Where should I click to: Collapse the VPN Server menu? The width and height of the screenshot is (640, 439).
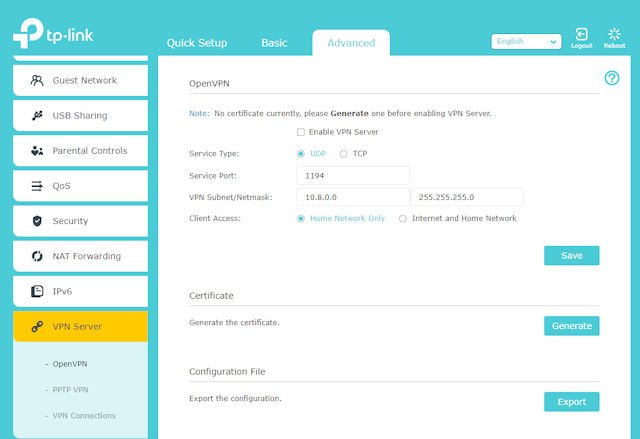click(x=80, y=326)
